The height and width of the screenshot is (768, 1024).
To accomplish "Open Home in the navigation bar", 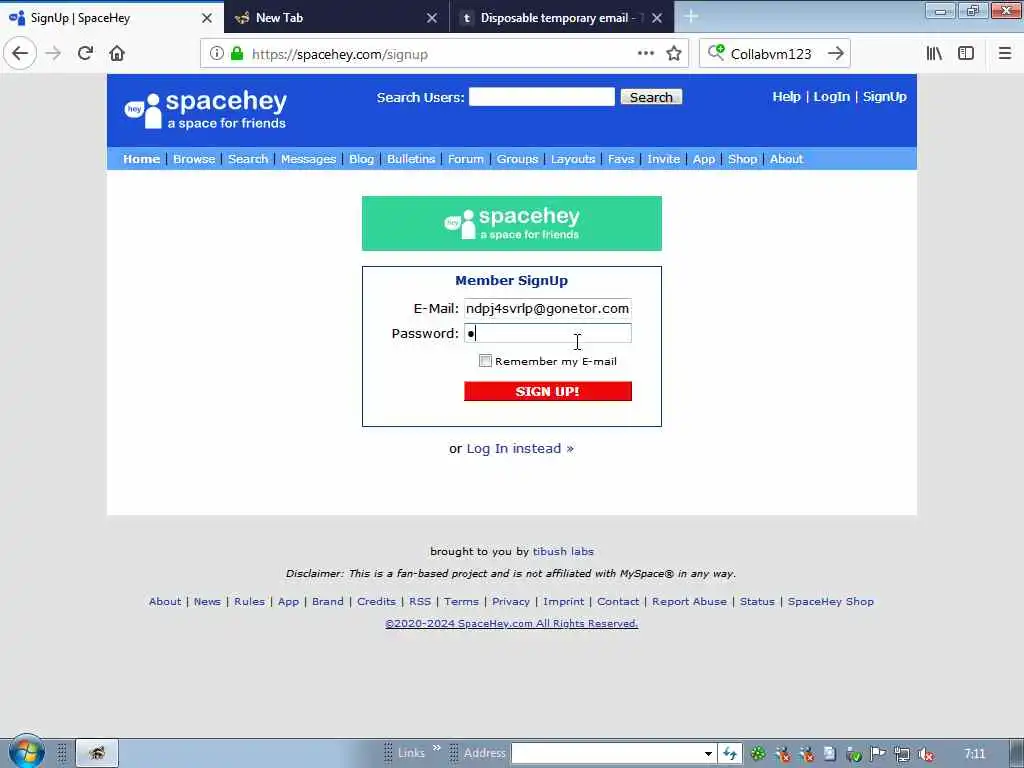I will [142, 159].
